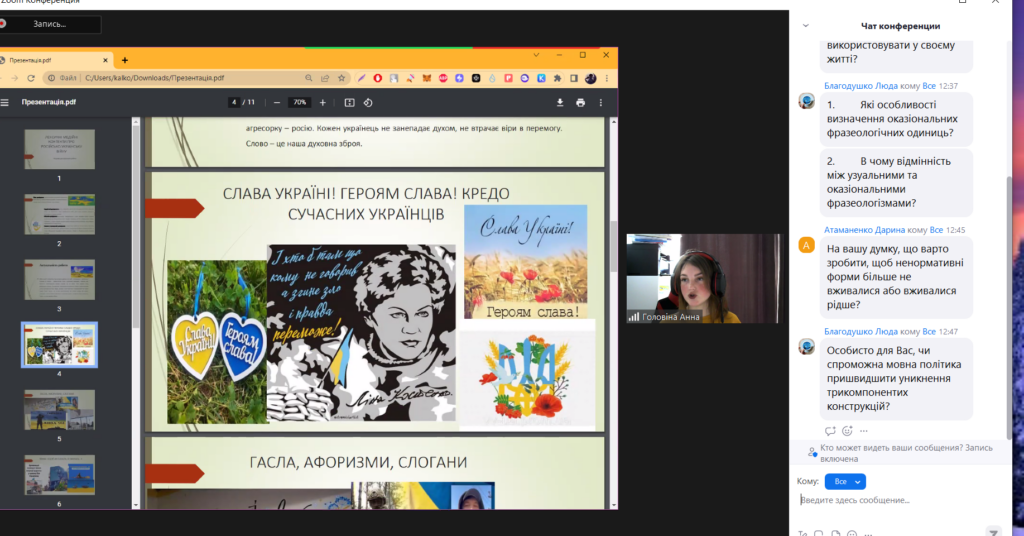The image size is (1024, 536).
Task: Add emoji reaction to last chat message
Action: [848, 431]
